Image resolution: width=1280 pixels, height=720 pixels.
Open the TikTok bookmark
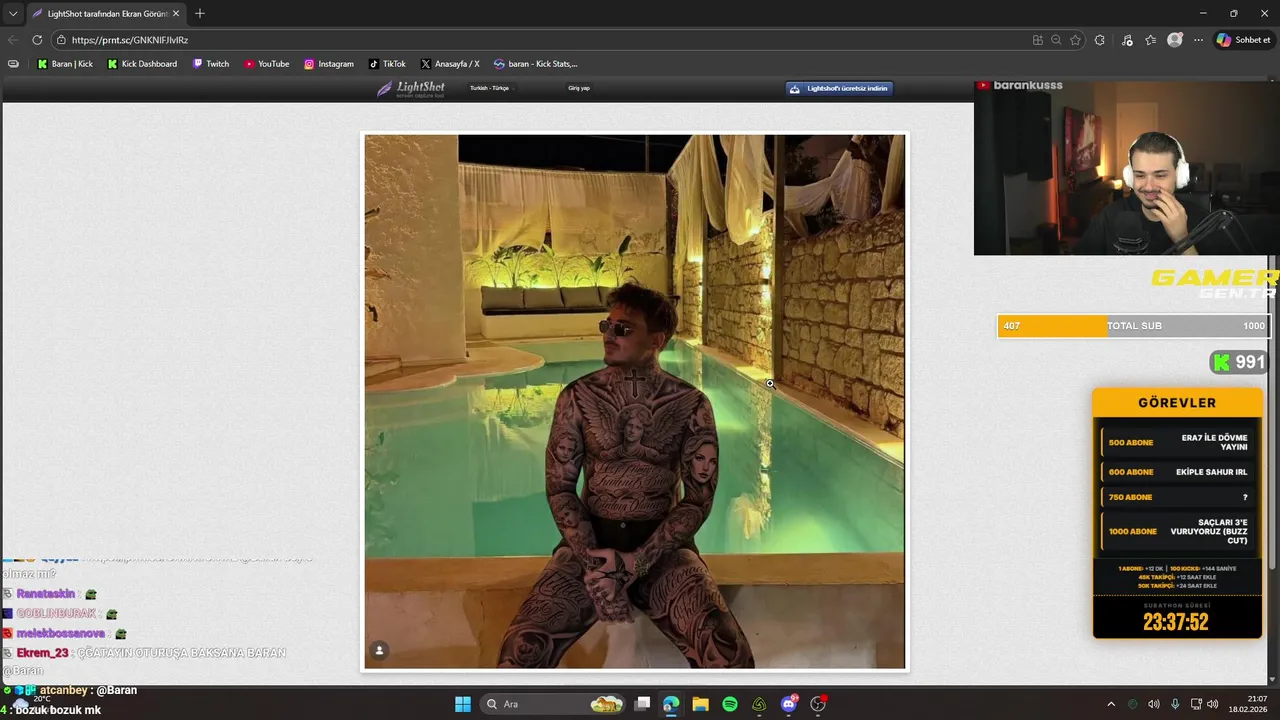pos(387,64)
